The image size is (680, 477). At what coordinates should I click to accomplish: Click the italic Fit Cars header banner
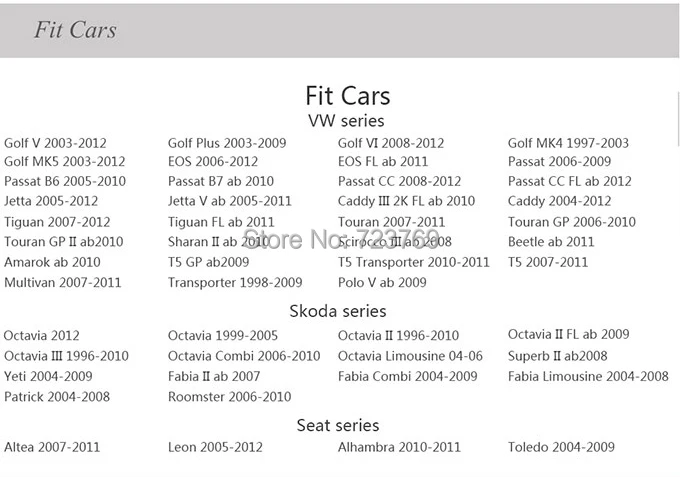pyautogui.click(x=340, y=30)
